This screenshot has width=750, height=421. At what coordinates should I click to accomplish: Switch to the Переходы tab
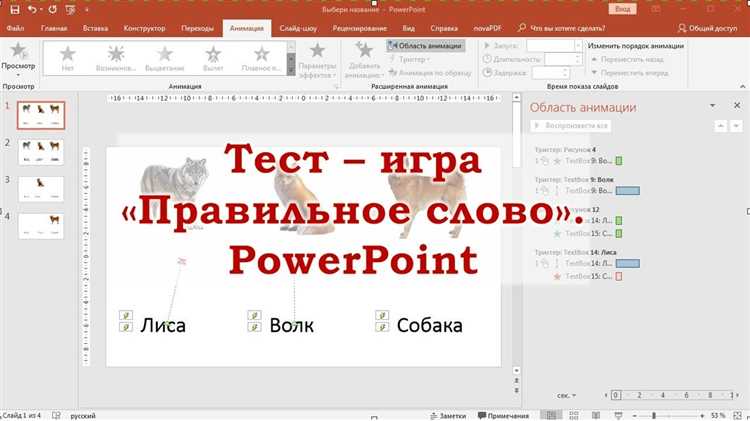pos(197,28)
